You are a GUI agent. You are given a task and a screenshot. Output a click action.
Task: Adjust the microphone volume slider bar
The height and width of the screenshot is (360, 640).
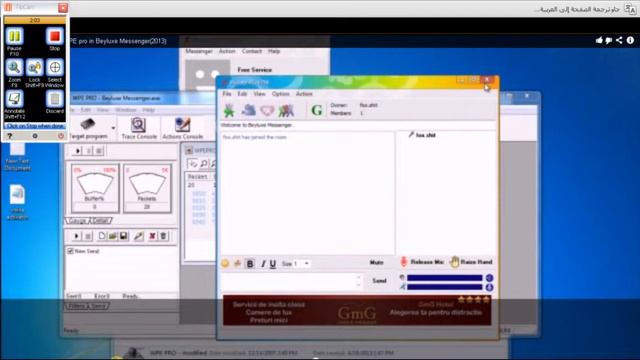click(444, 287)
